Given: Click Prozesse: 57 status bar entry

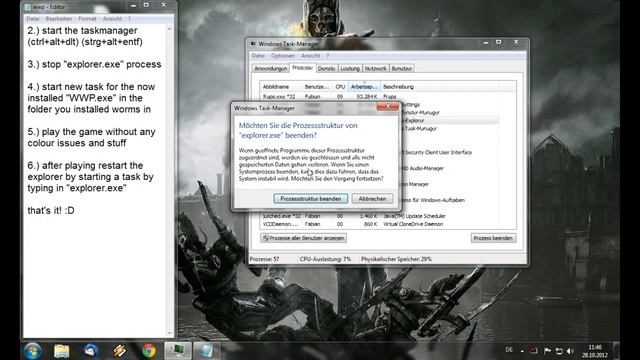Looking at the screenshot, I should click(x=264, y=259).
